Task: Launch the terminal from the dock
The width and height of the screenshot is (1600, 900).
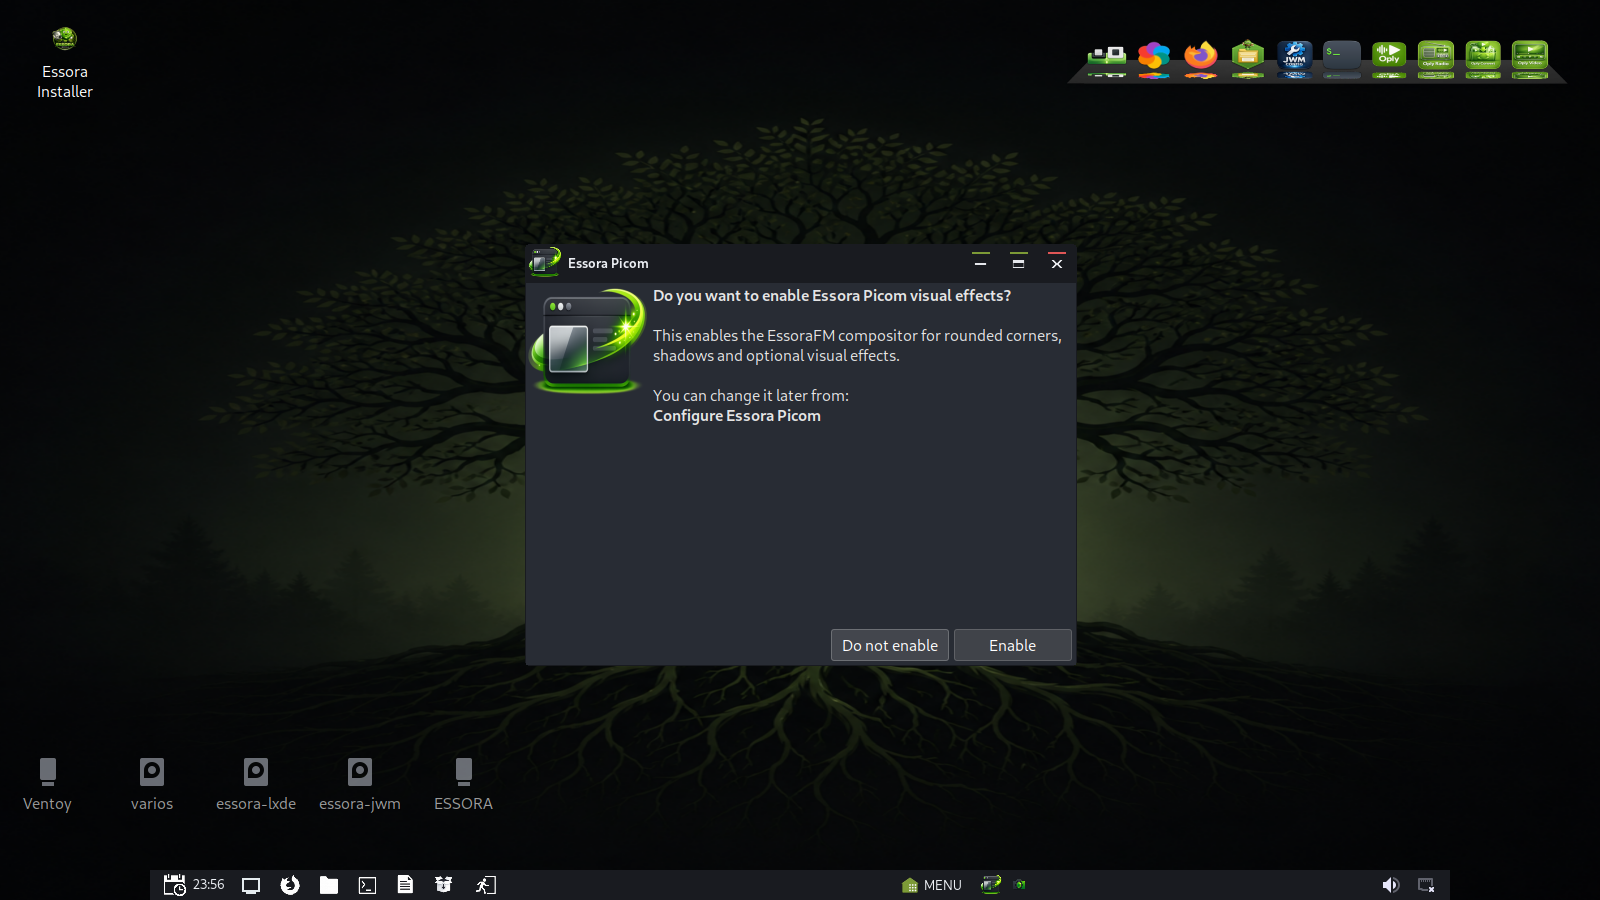Action: [1342, 56]
